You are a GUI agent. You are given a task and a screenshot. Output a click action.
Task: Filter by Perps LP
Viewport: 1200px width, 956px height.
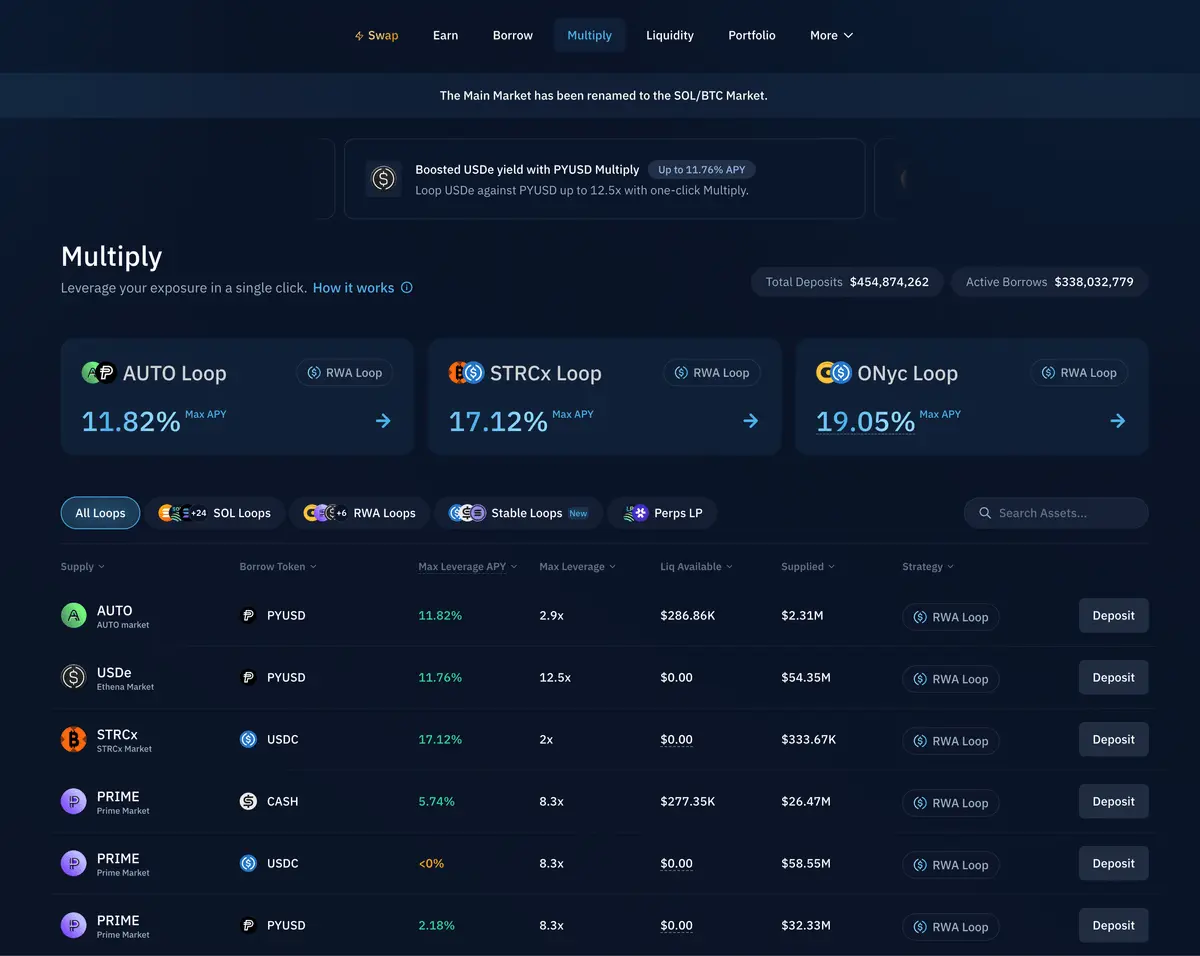tap(662, 513)
